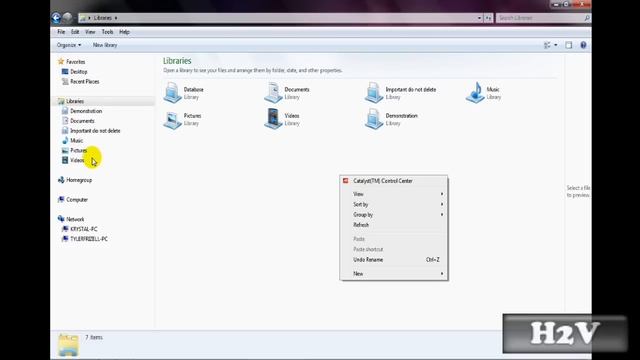Open the Organize dropdown
The image size is (640, 360).
(x=69, y=45)
